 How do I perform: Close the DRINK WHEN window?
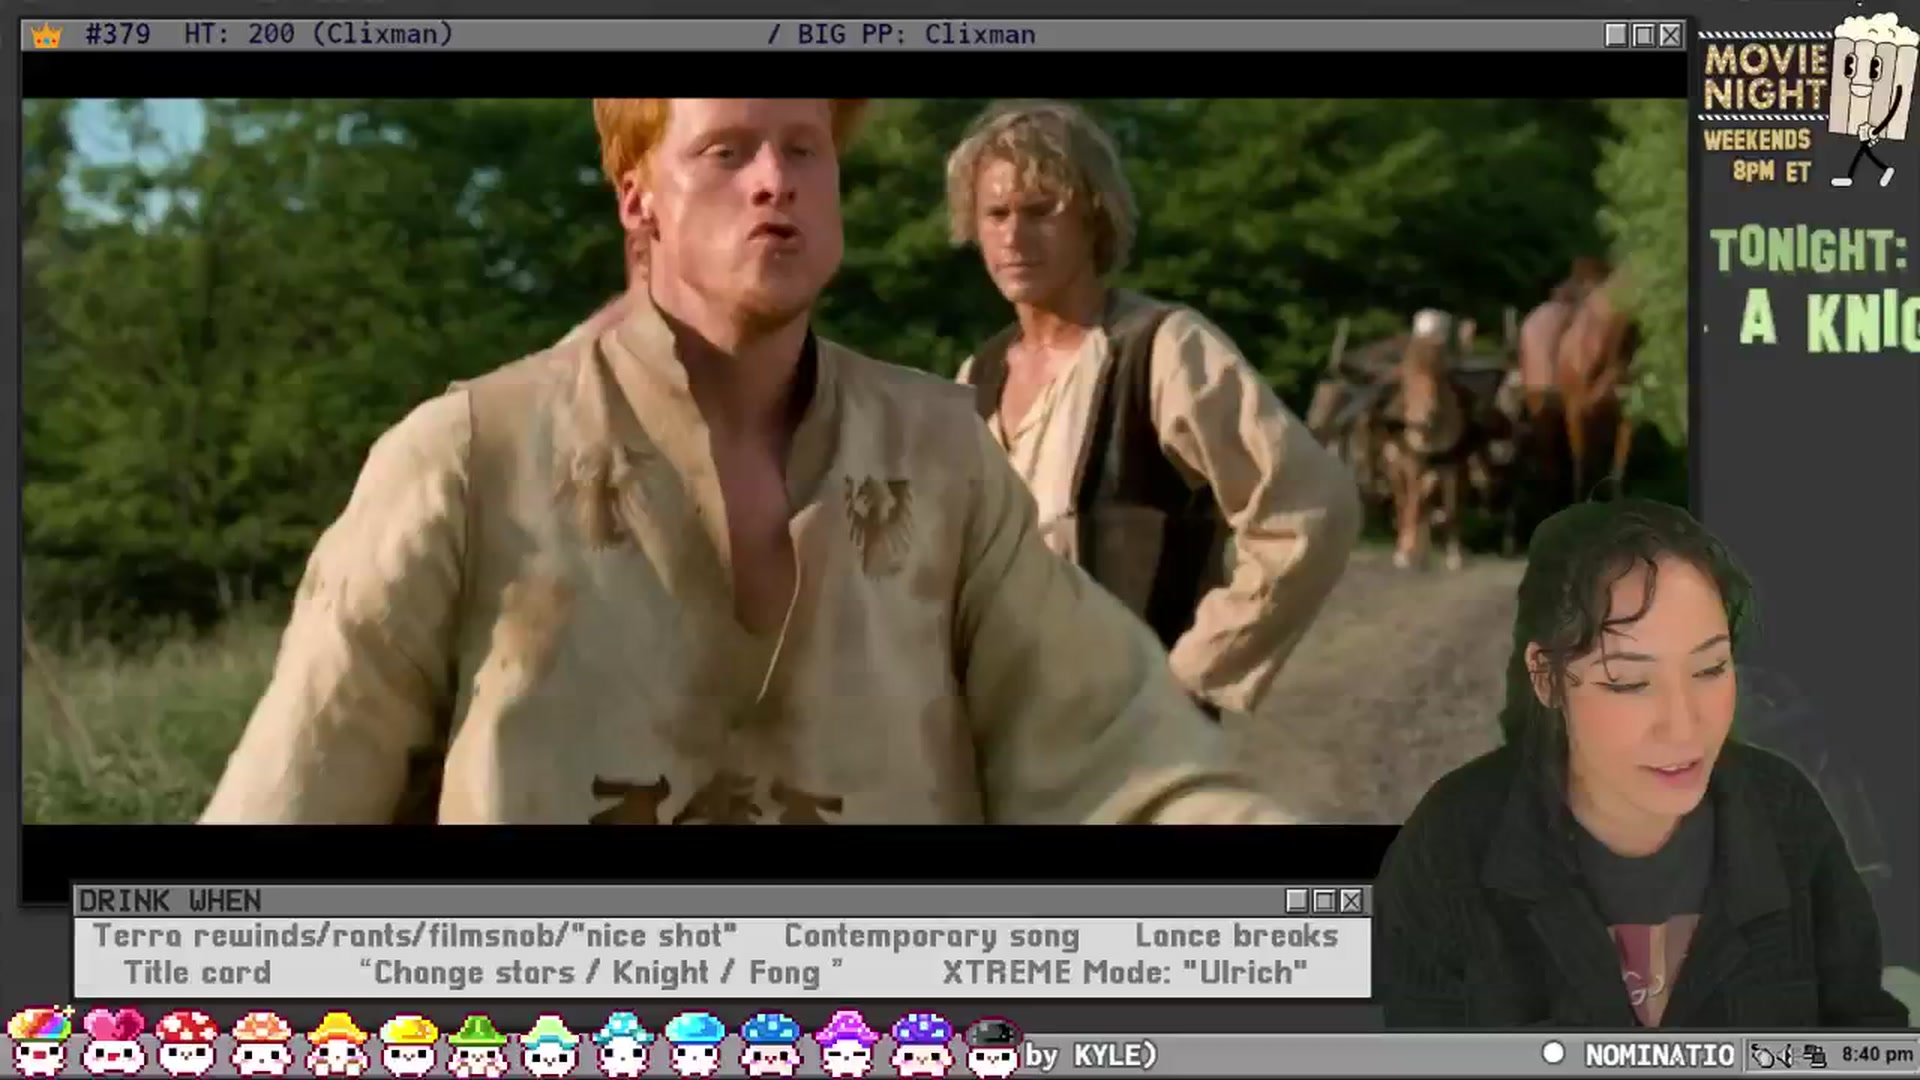[1351, 901]
